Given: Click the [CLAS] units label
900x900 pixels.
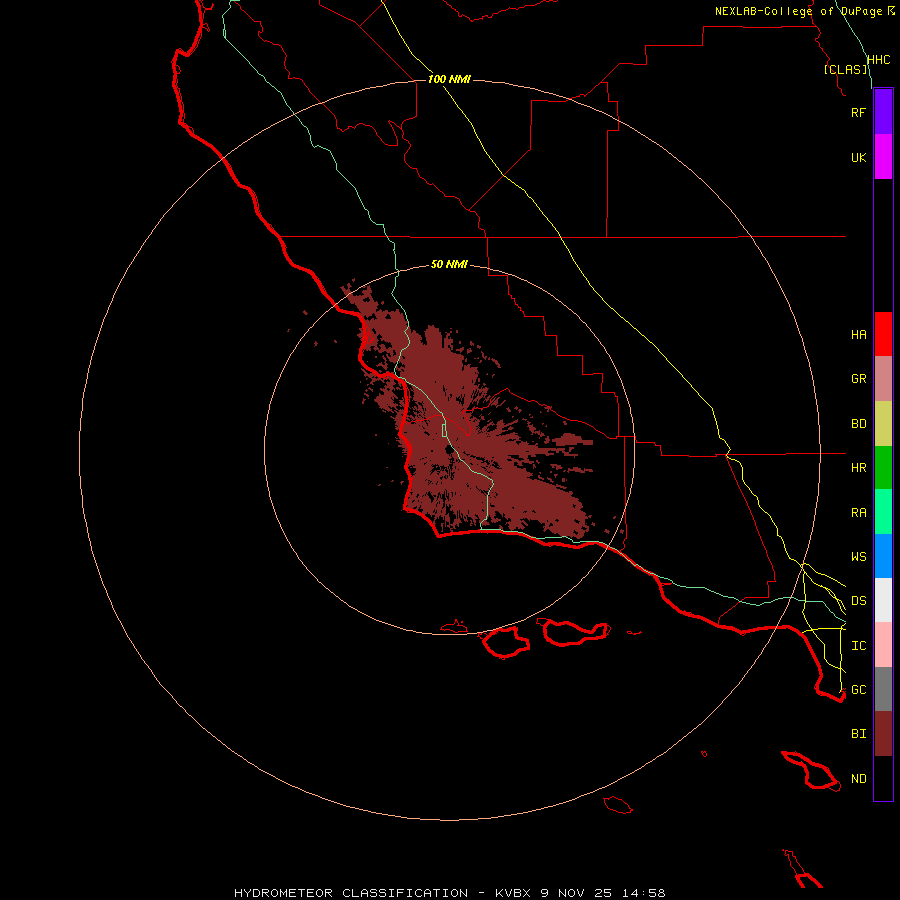Looking at the screenshot, I should (845, 69).
